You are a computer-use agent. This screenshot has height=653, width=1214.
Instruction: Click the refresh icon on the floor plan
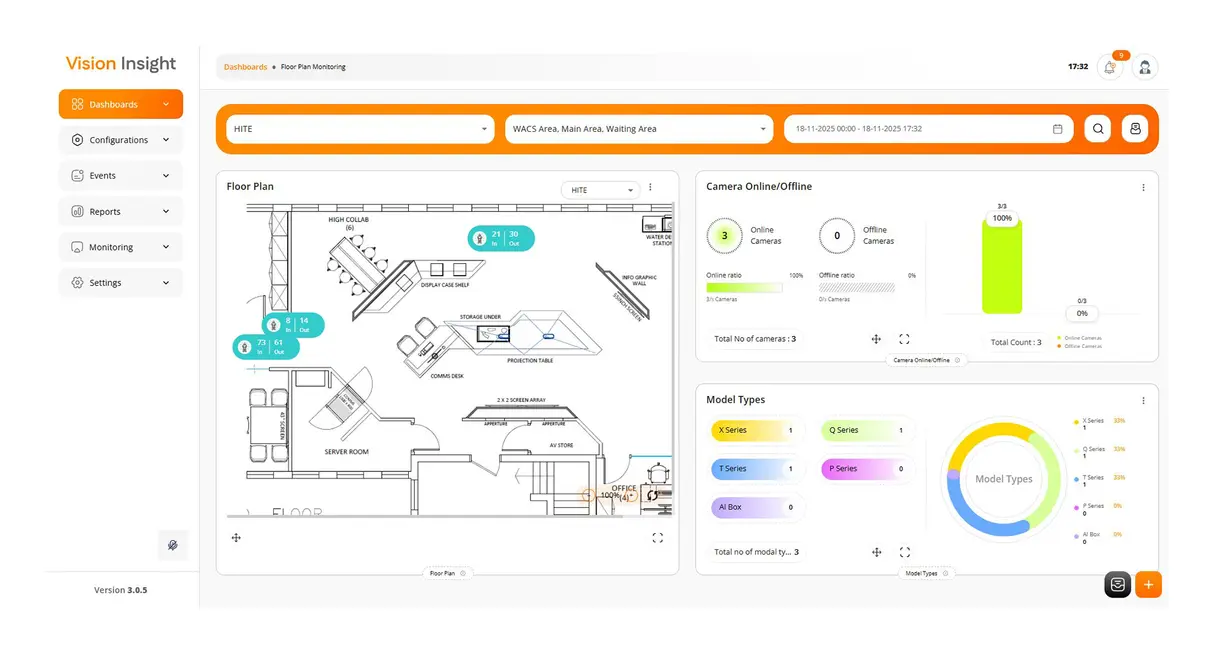coord(652,495)
